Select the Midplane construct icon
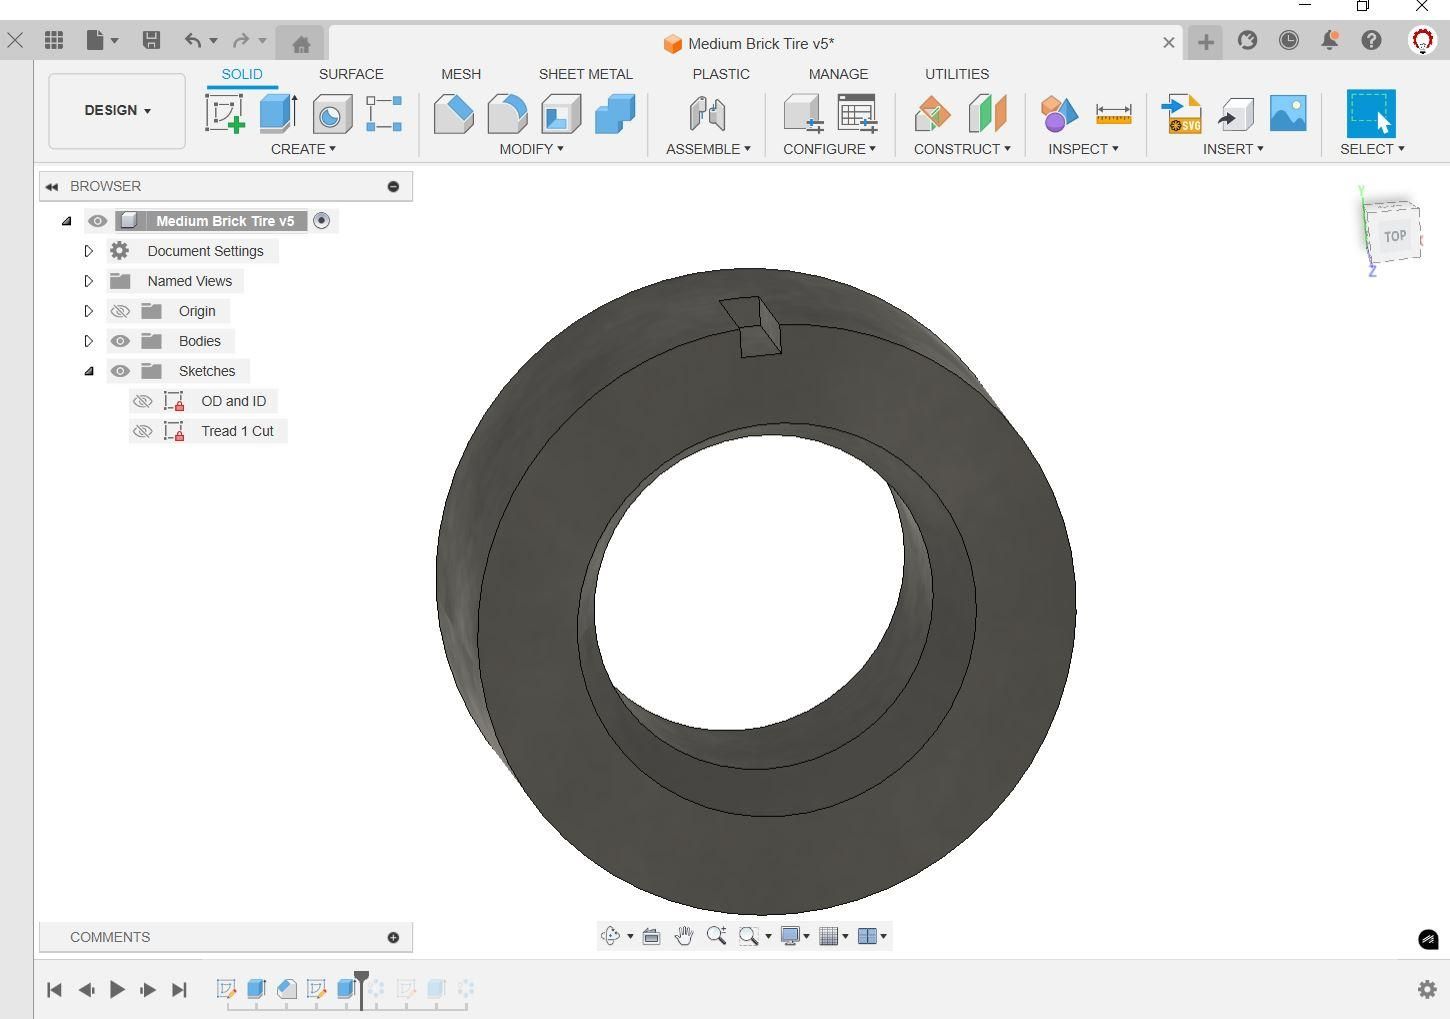 pos(987,113)
